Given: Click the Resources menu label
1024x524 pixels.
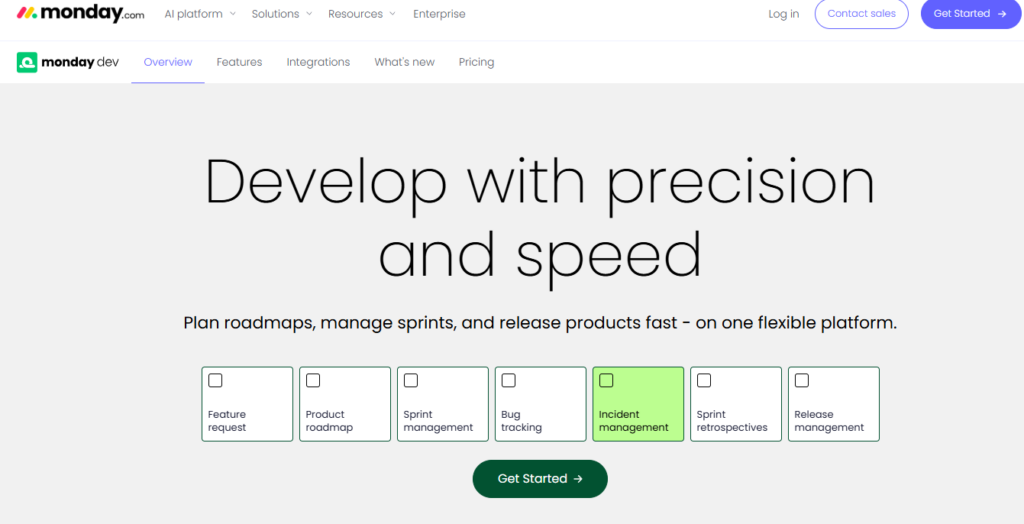Looking at the screenshot, I should point(356,14).
